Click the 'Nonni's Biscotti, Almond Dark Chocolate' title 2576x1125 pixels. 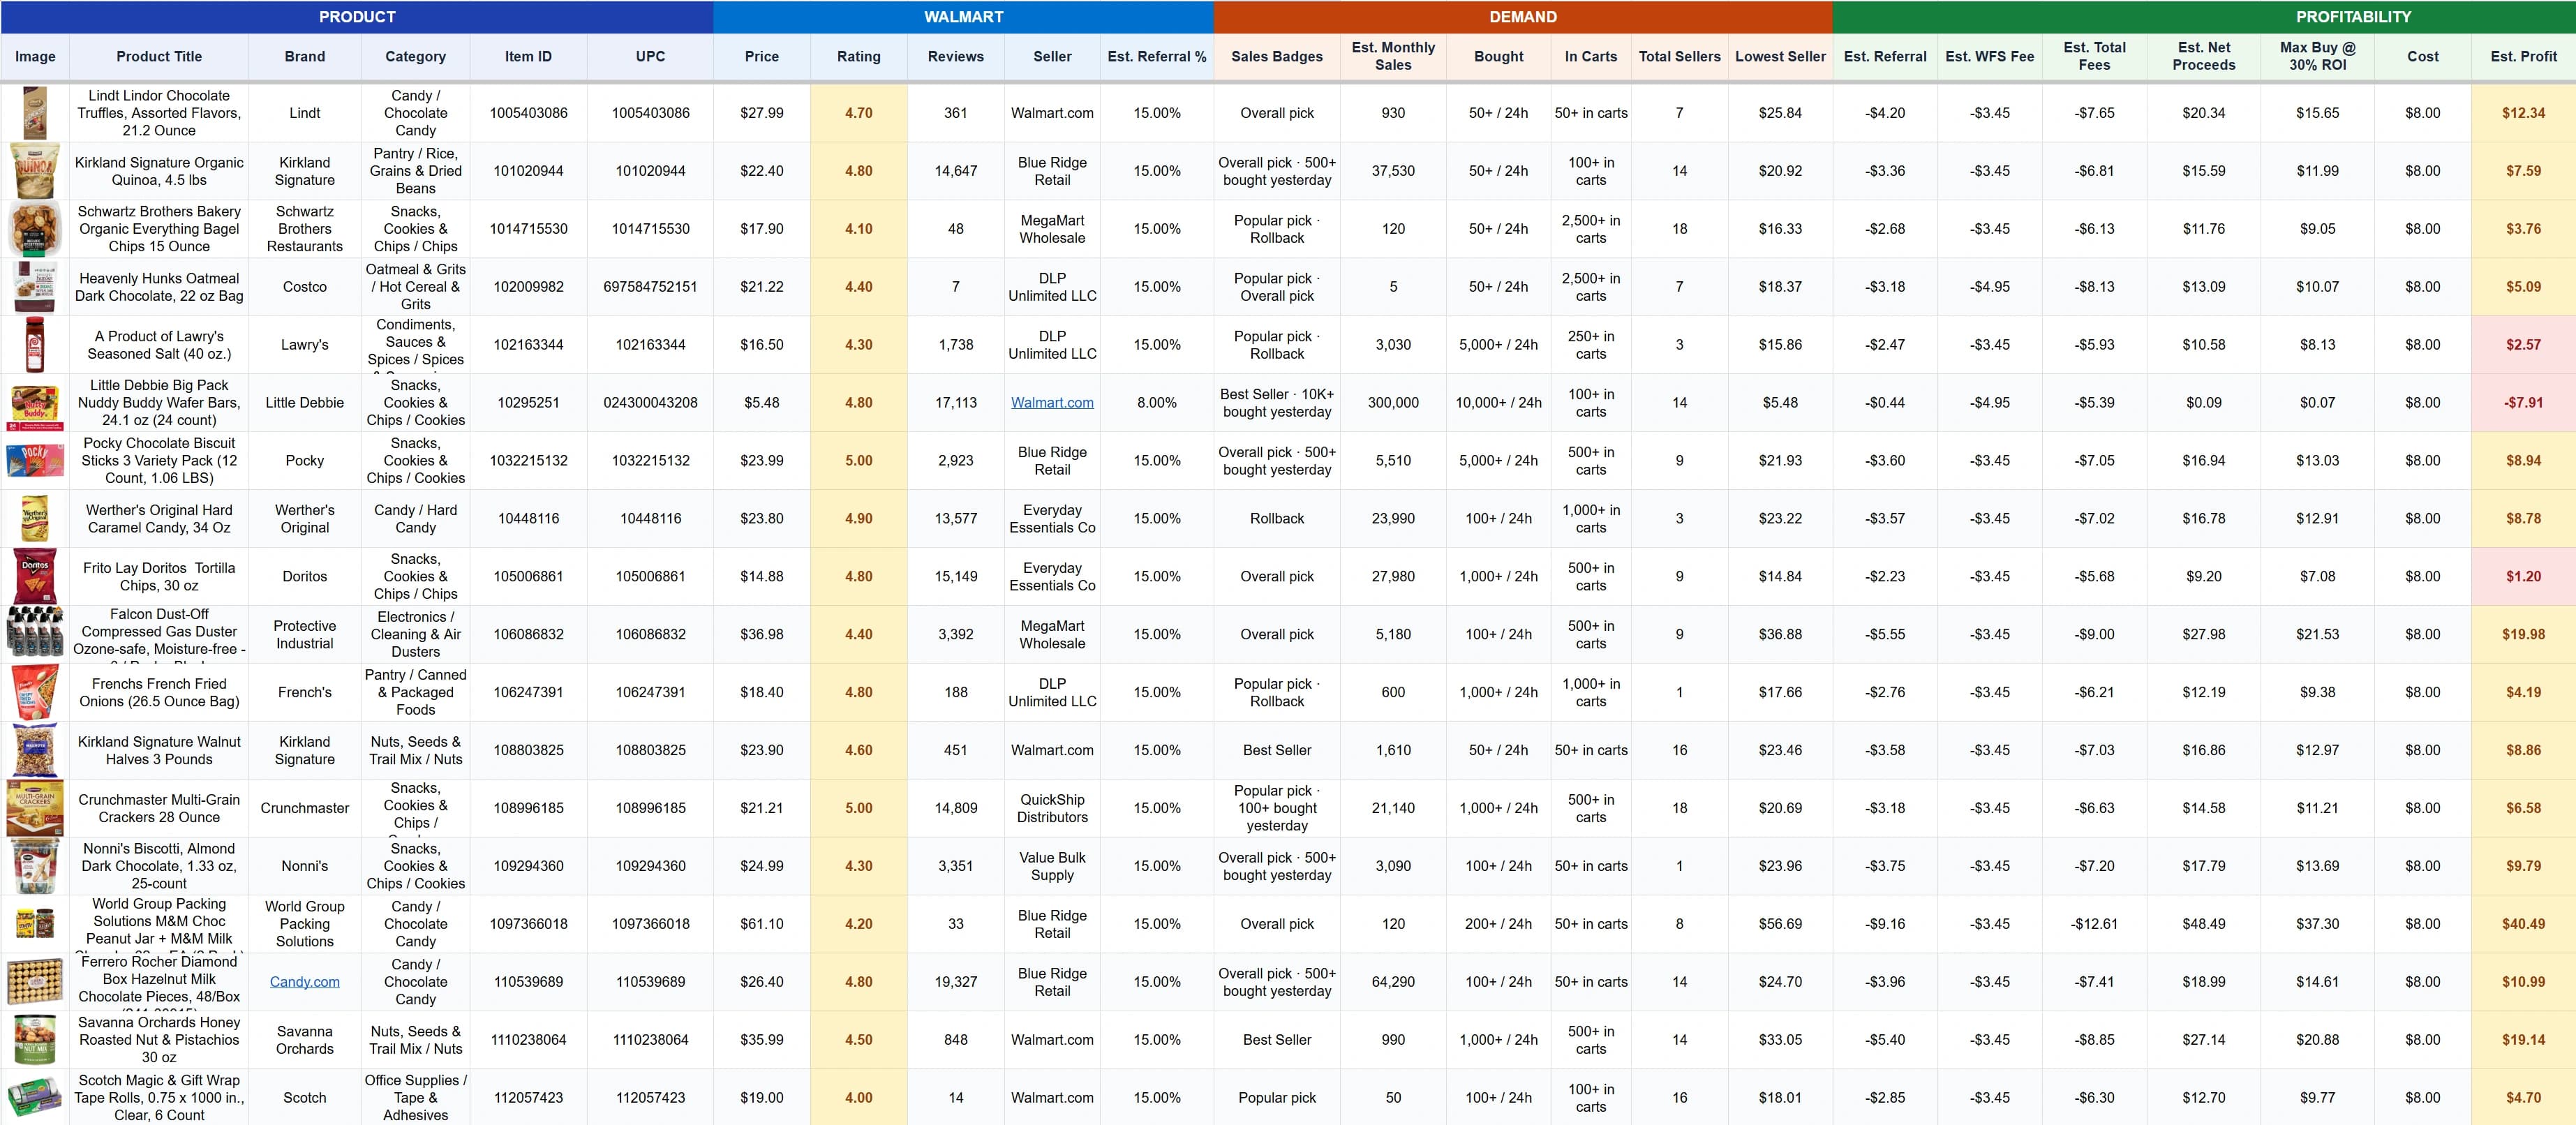point(159,866)
